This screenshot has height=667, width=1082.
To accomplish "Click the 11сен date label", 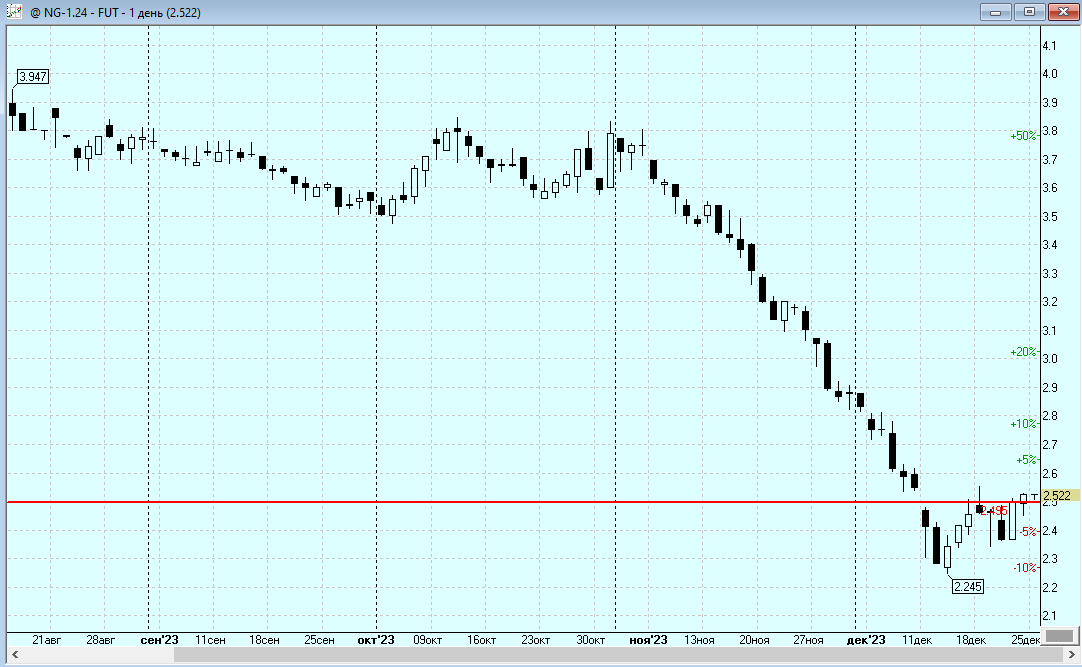I will click(210, 639).
